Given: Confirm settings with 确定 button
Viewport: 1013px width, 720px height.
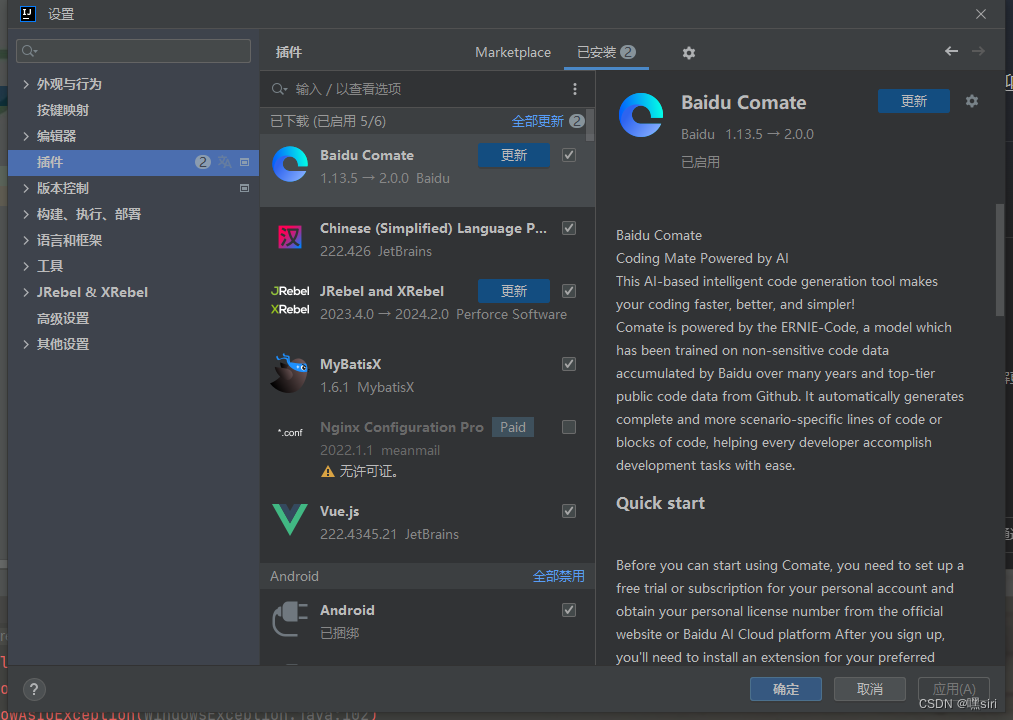Looking at the screenshot, I should 786,689.
